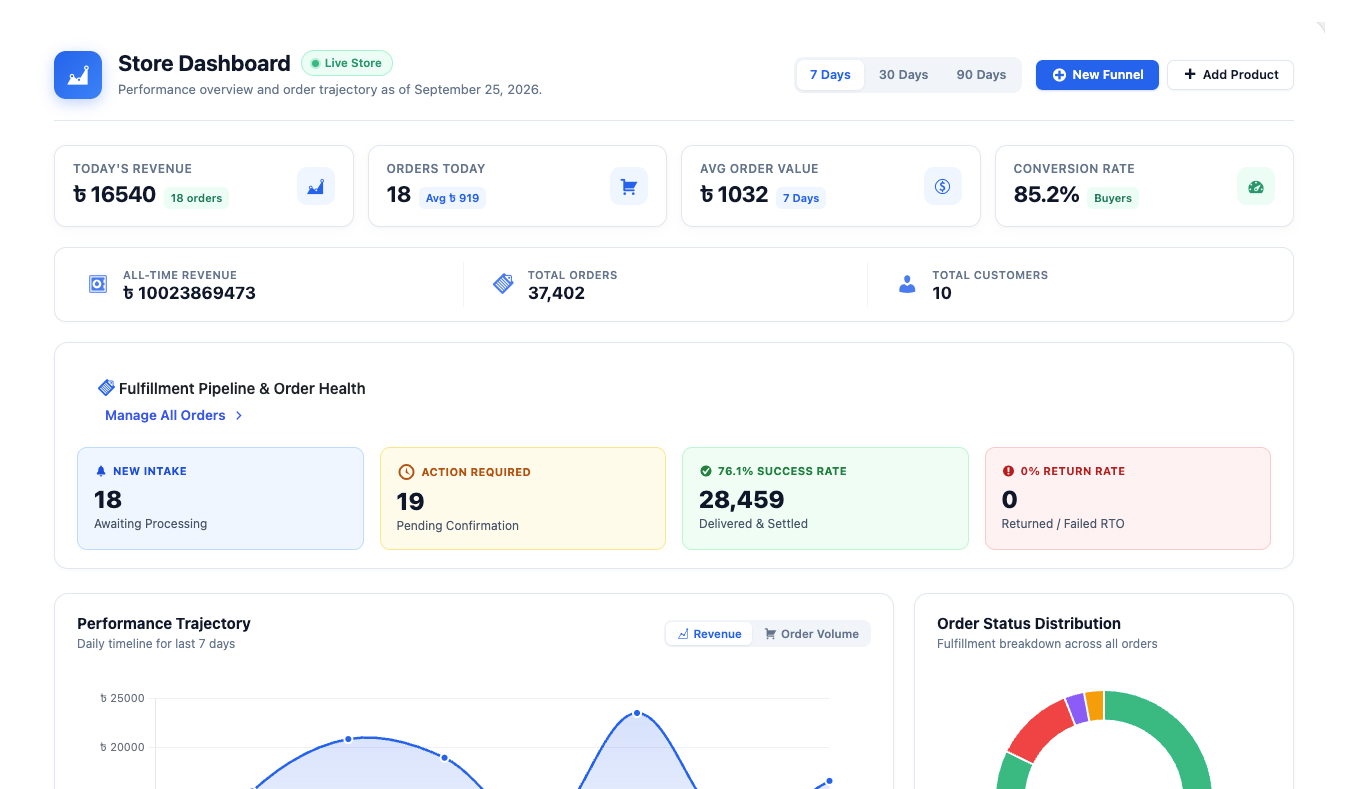Click the Total Orders value 37,402
Viewport: 1357px width, 789px height.
(556, 293)
